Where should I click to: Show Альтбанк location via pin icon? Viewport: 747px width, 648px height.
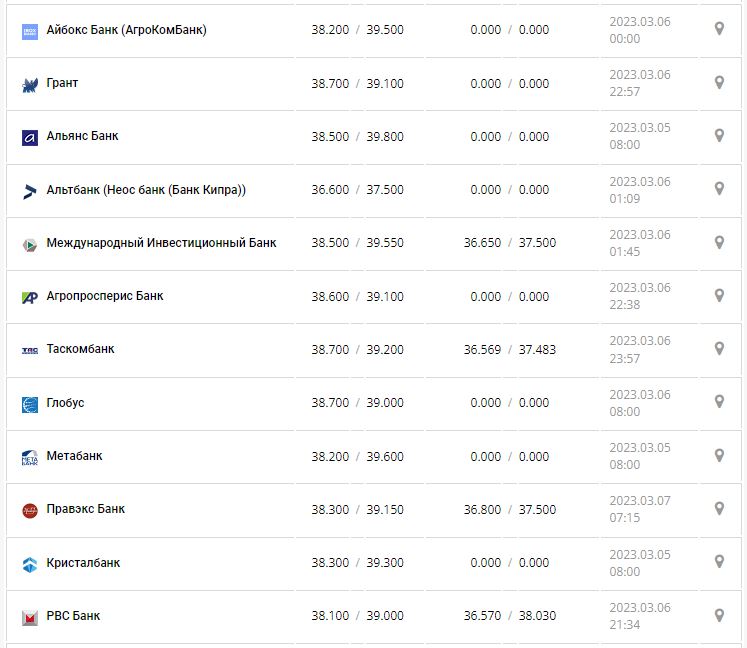pos(718,188)
